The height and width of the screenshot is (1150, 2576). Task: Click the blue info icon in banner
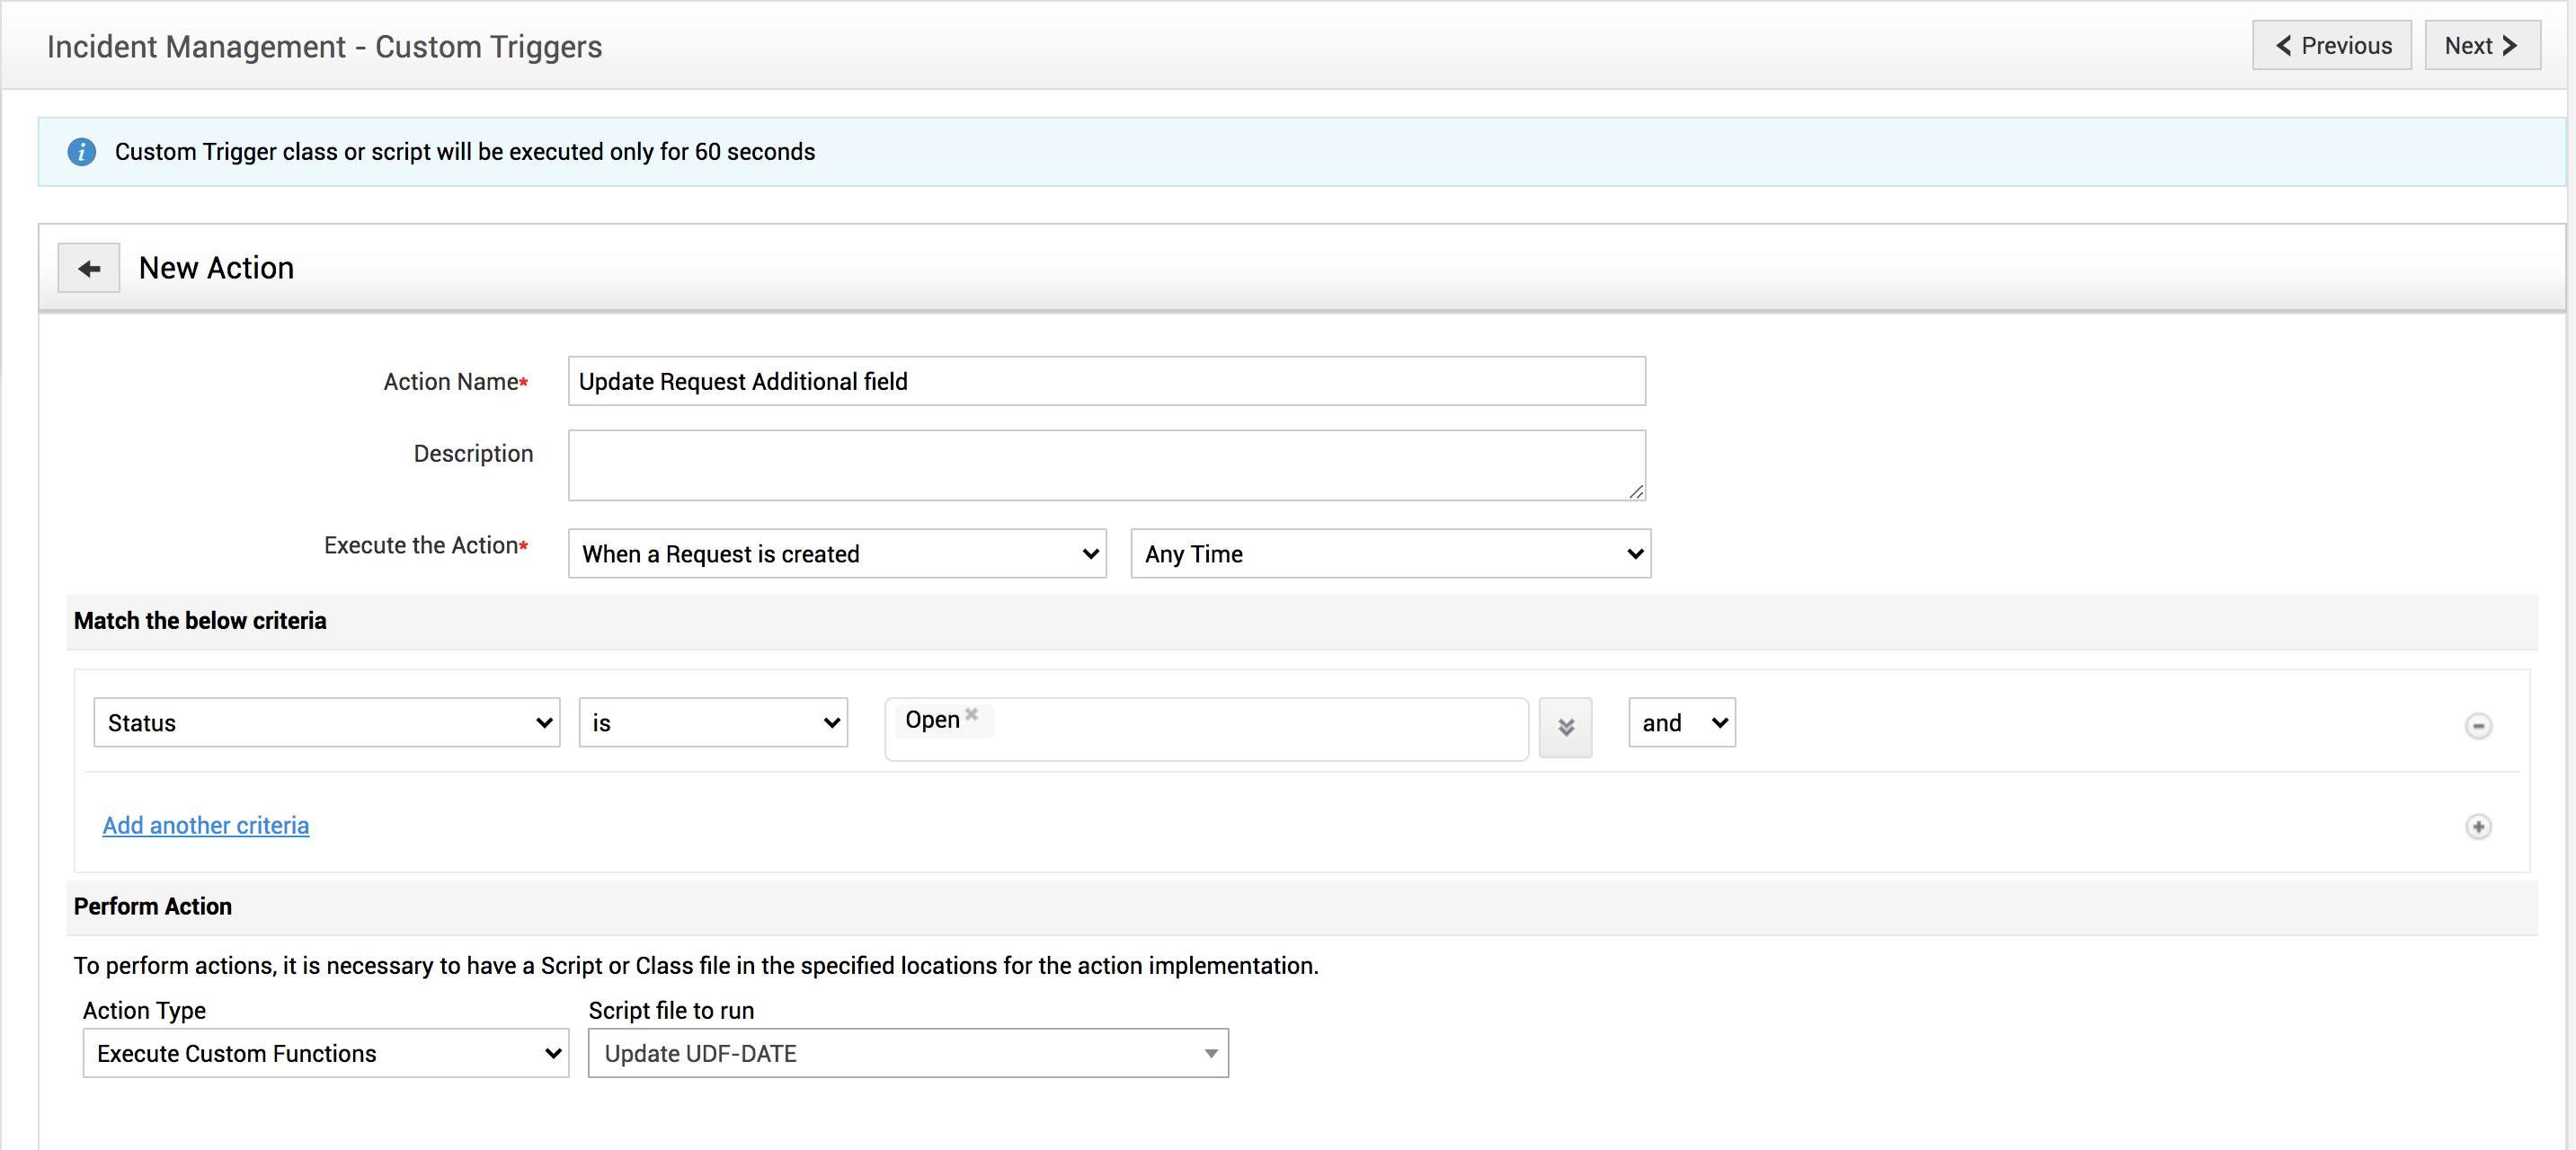(x=81, y=152)
